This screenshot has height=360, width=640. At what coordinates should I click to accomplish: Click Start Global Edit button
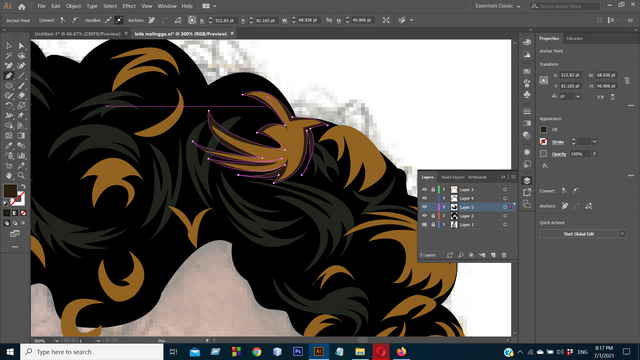click(578, 234)
